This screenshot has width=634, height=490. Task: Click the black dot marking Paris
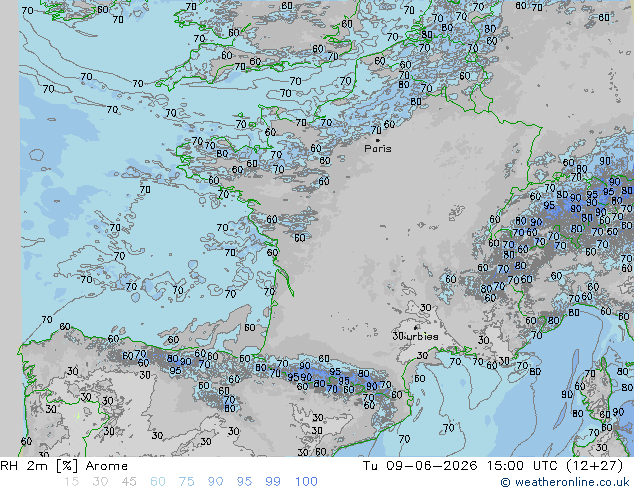point(378,140)
